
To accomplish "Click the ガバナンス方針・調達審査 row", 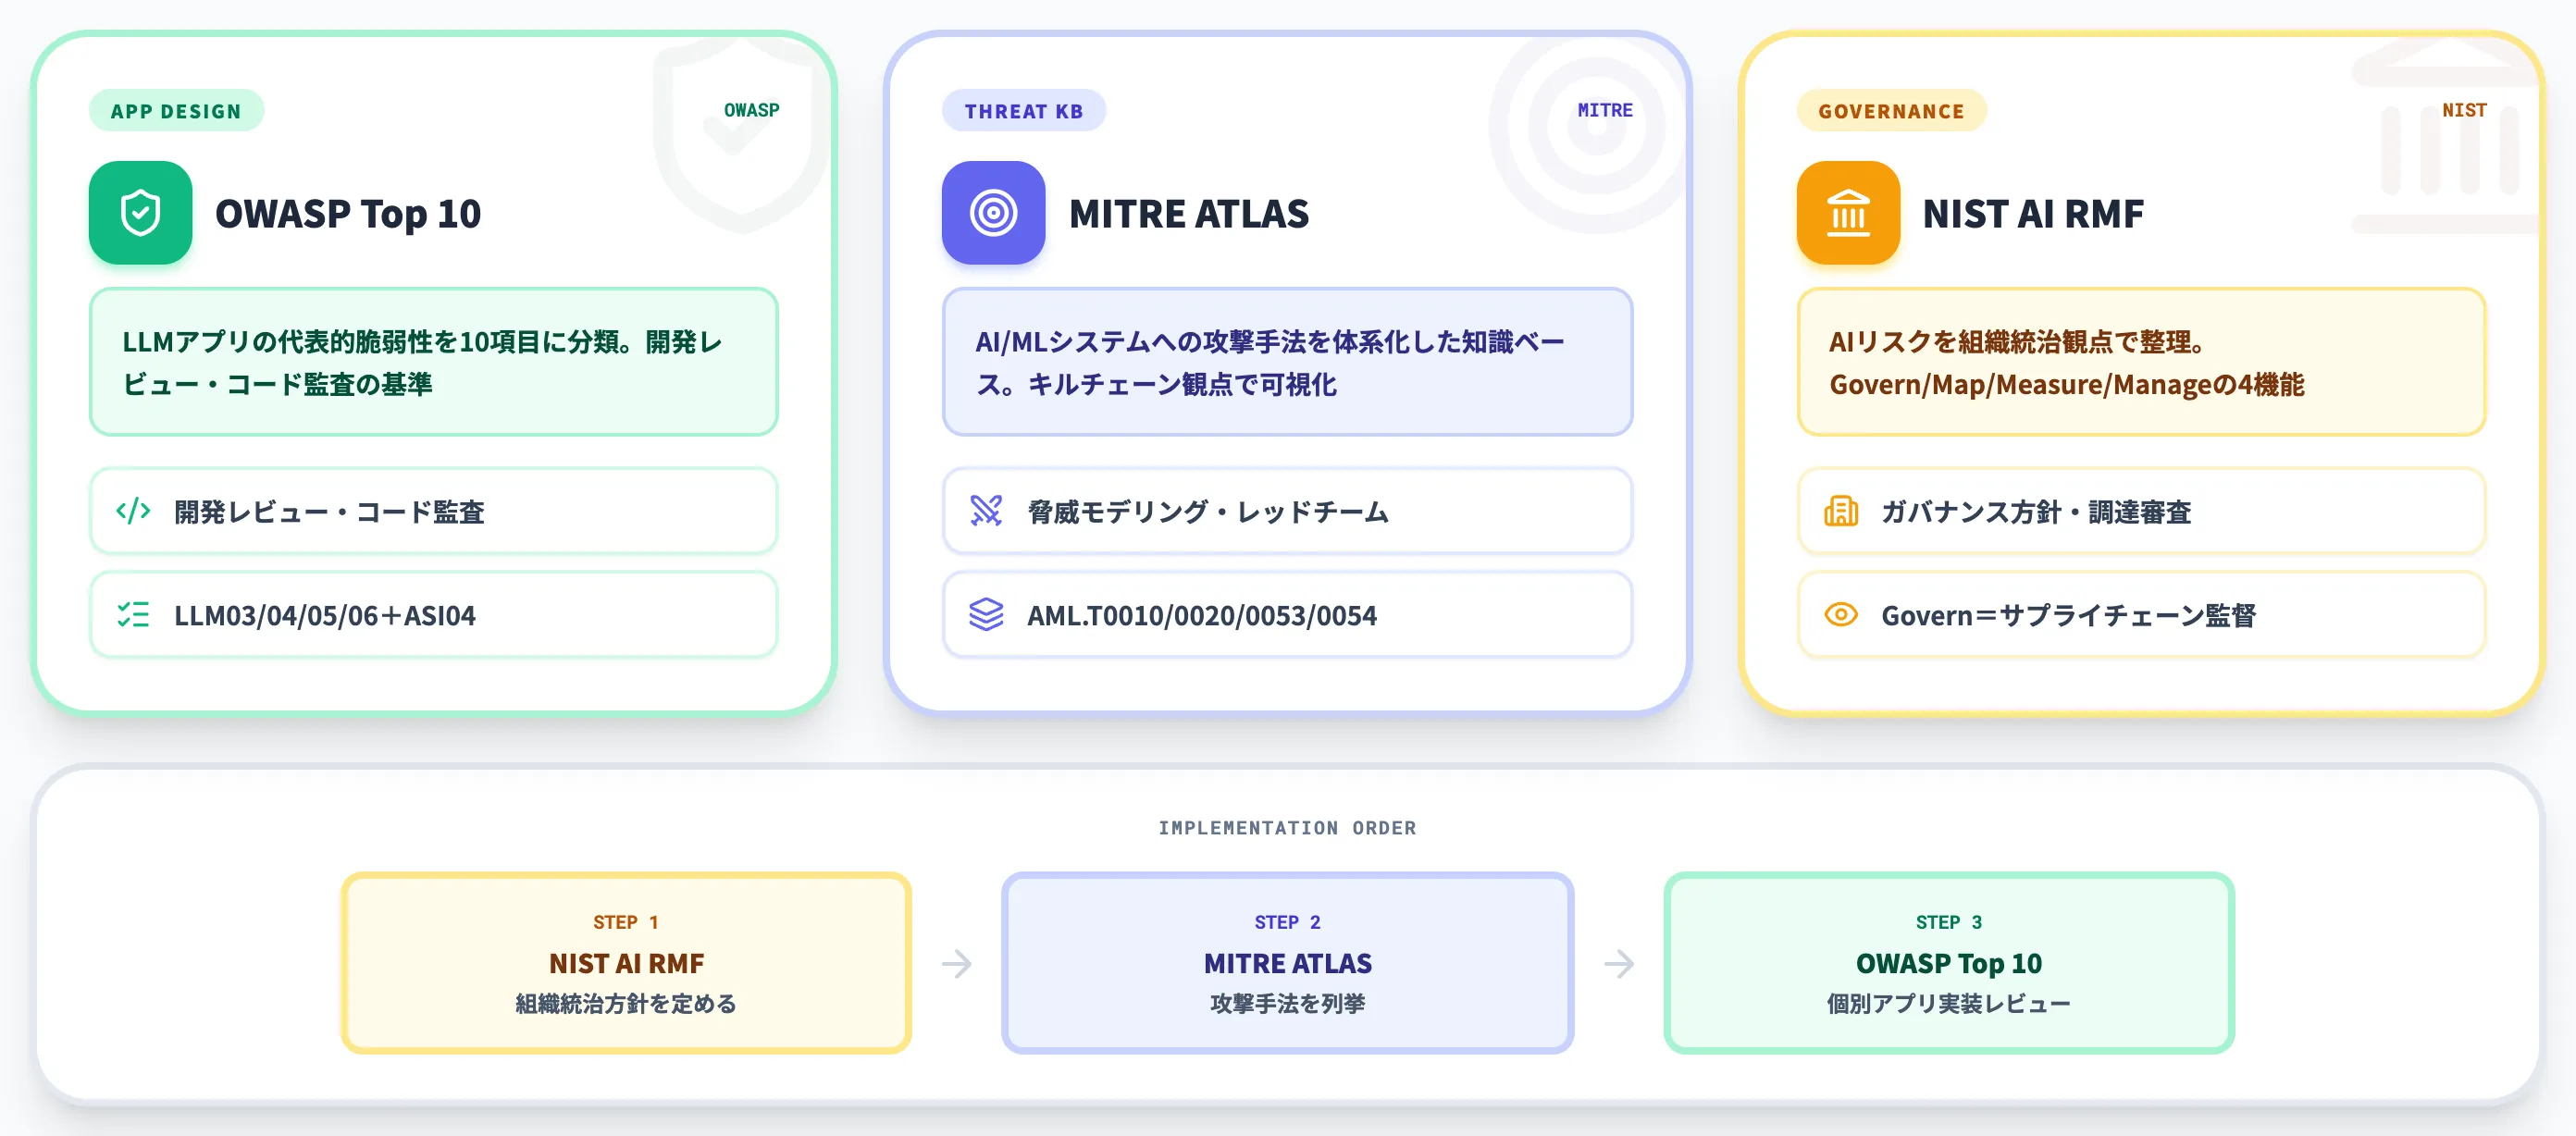I will pos(2142,511).
